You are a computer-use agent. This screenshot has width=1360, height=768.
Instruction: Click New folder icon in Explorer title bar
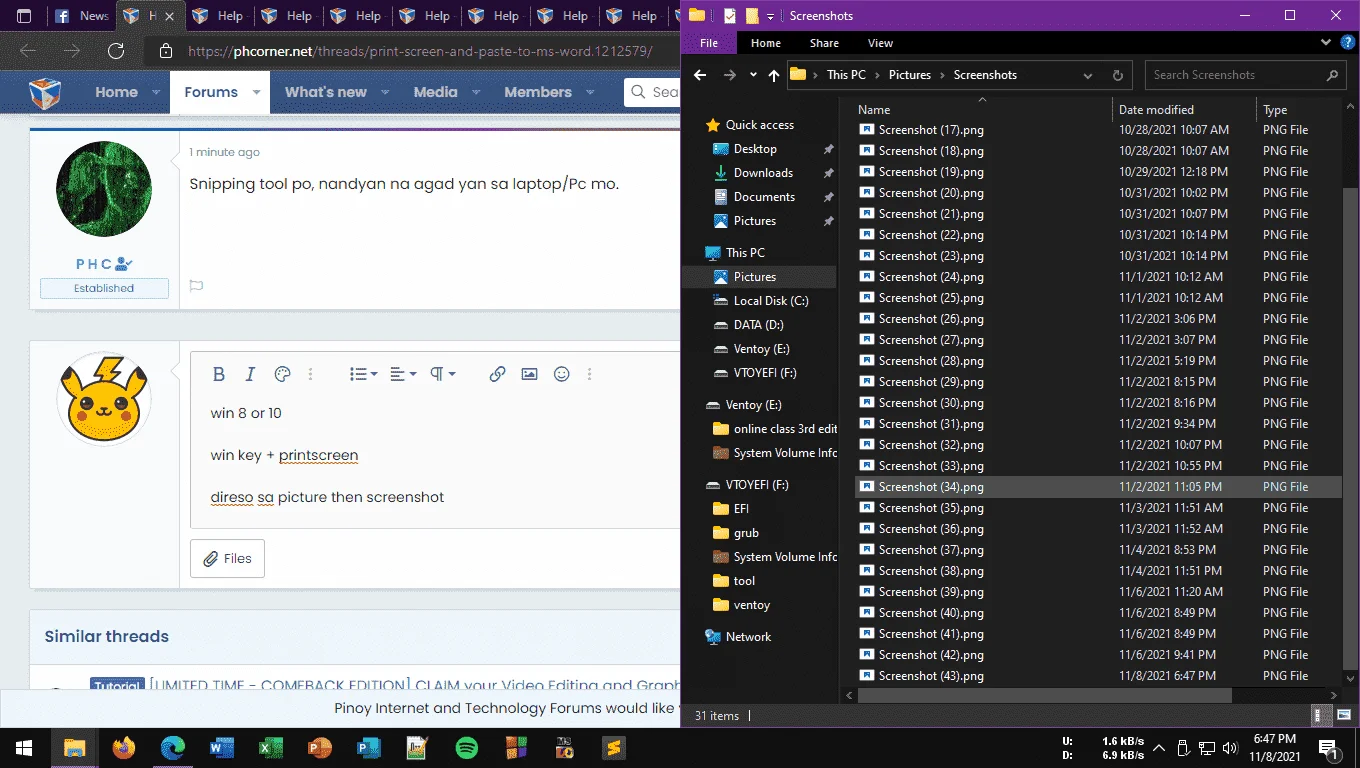[x=752, y=16]
